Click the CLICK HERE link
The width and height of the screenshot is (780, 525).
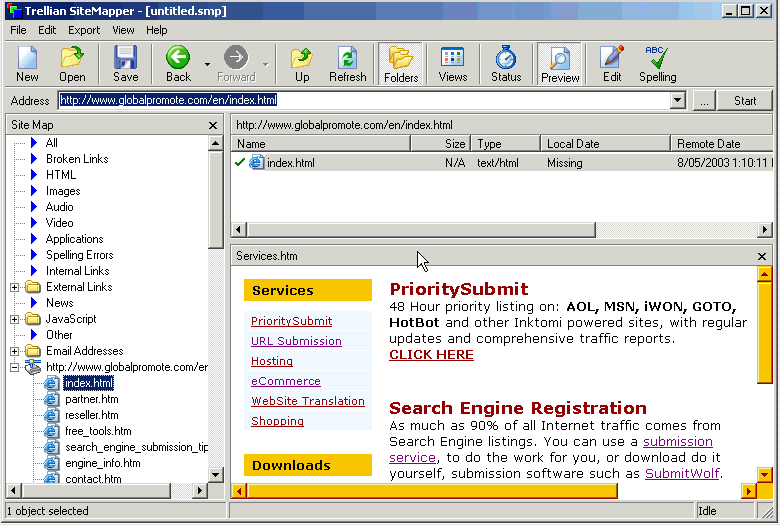point(431,355)
